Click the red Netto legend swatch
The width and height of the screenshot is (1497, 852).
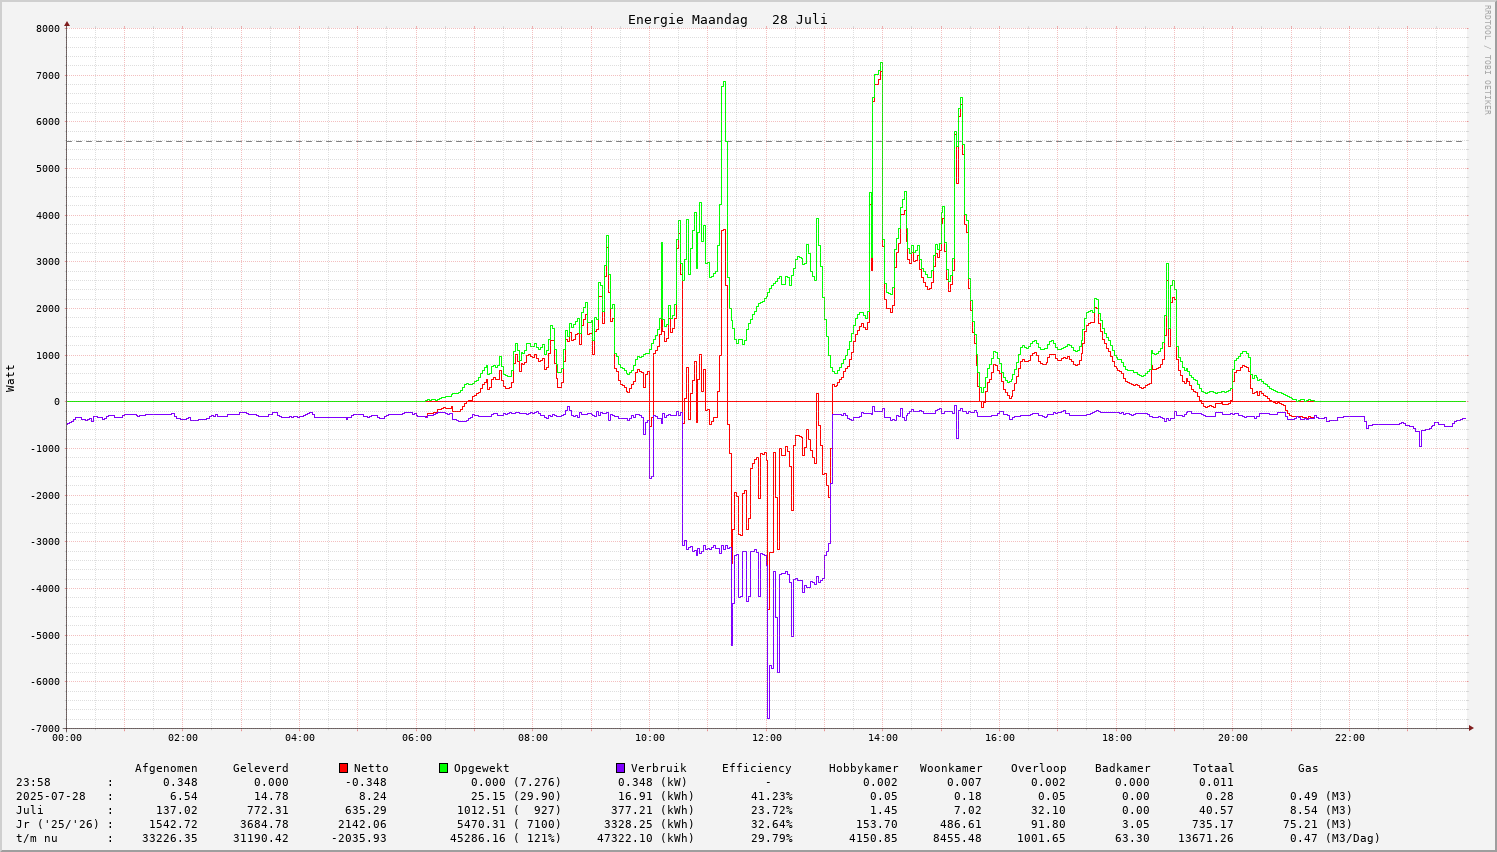pyautogui.click(x=343, y=768)
